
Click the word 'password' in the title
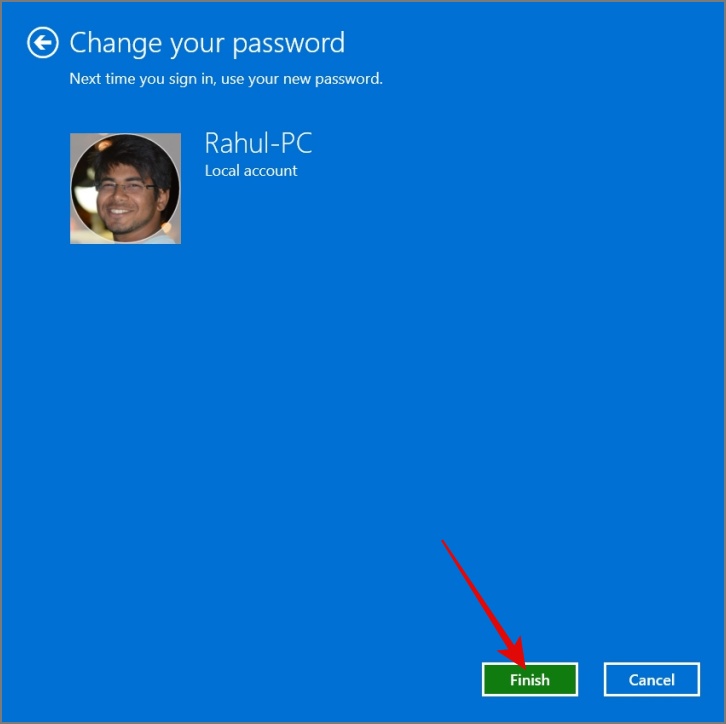[x=288, y=44]
